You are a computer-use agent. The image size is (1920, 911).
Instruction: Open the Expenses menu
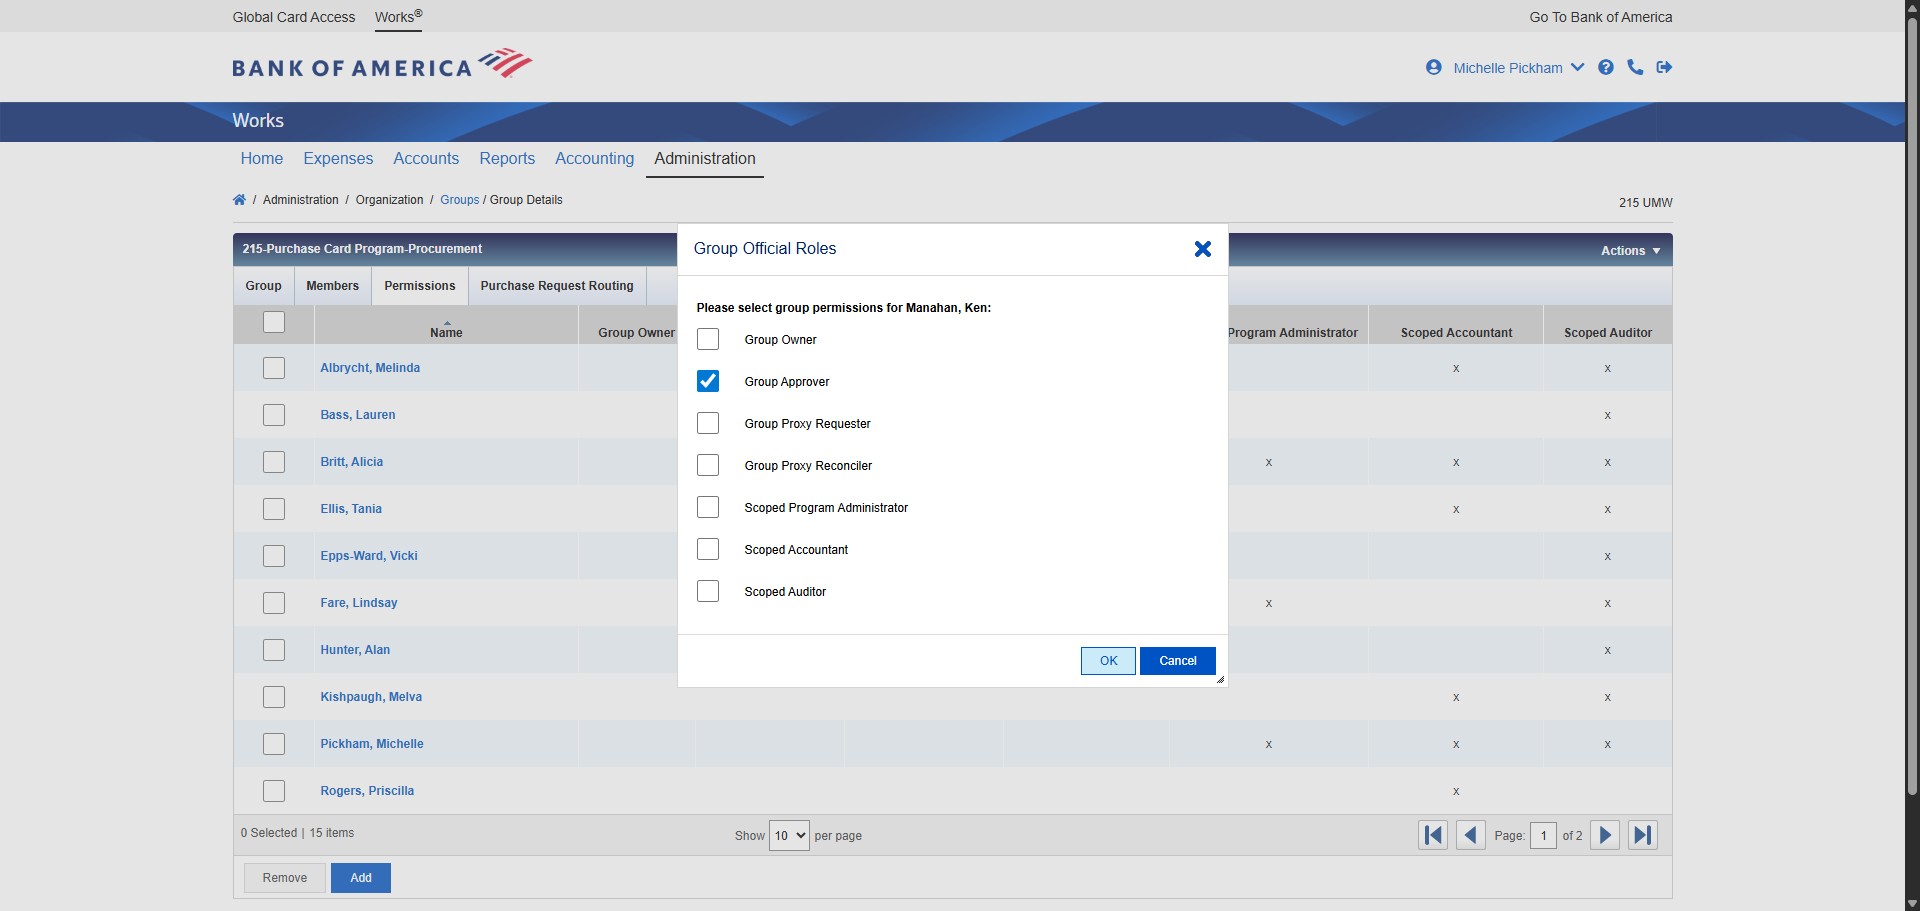coord(338,159)
